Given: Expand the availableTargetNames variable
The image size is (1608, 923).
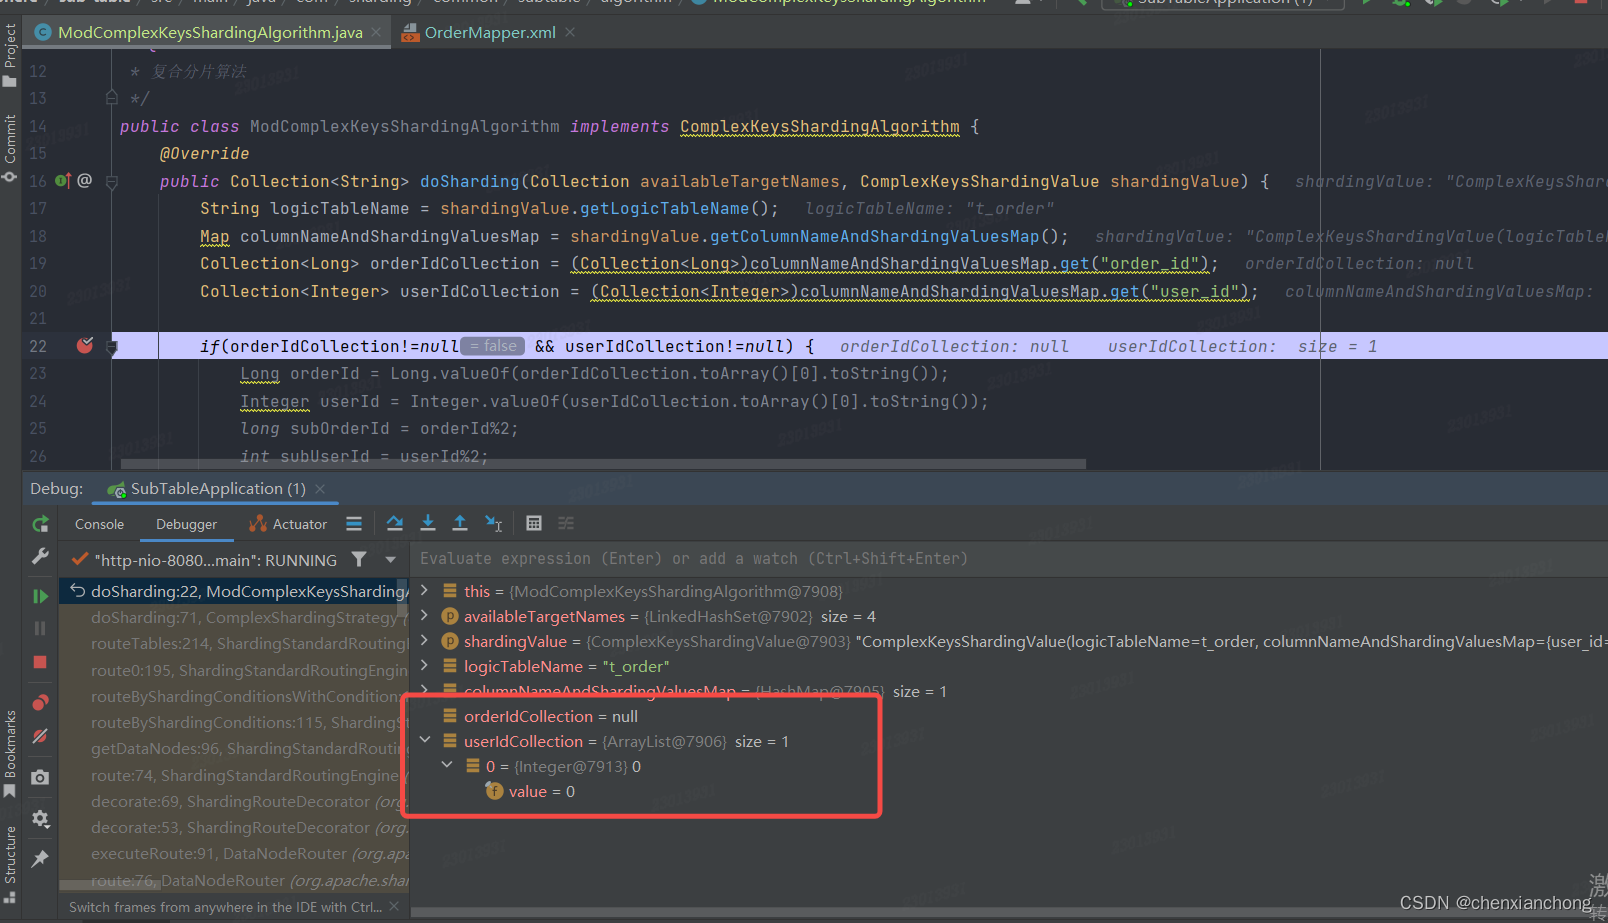Looking at the screenshot, I should 425,616.
